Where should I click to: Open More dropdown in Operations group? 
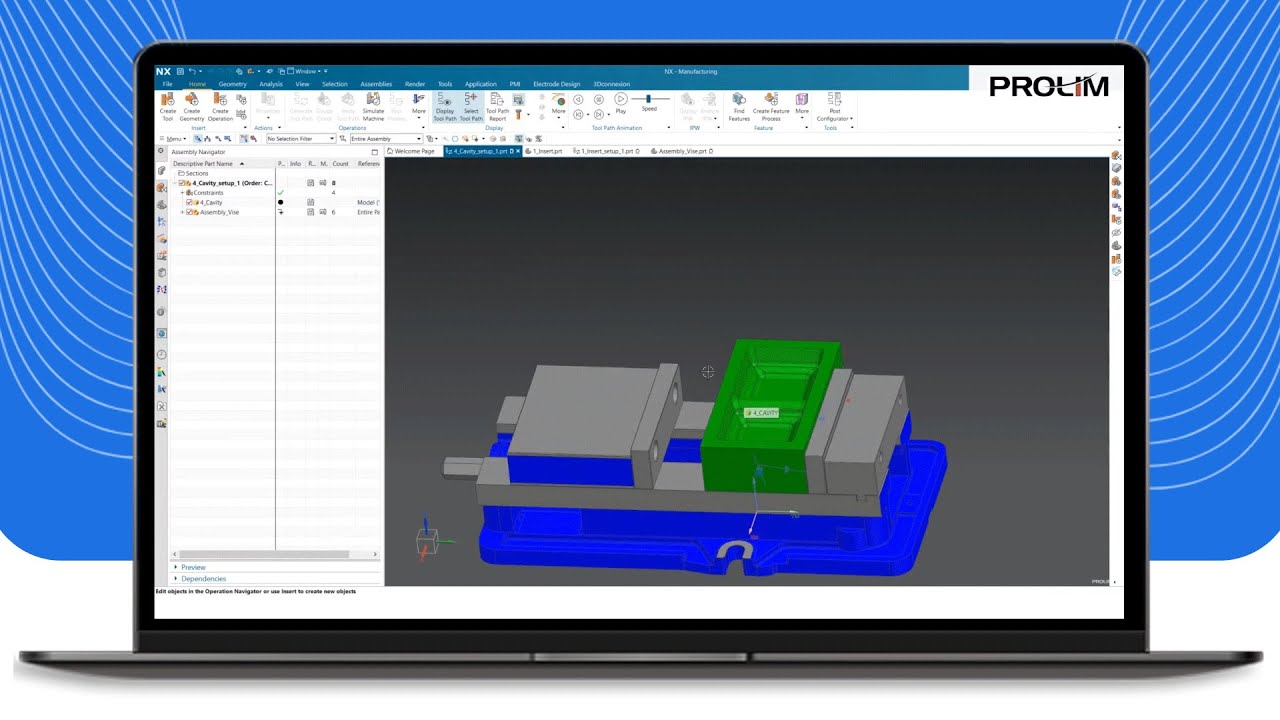(x=419, y=104)
